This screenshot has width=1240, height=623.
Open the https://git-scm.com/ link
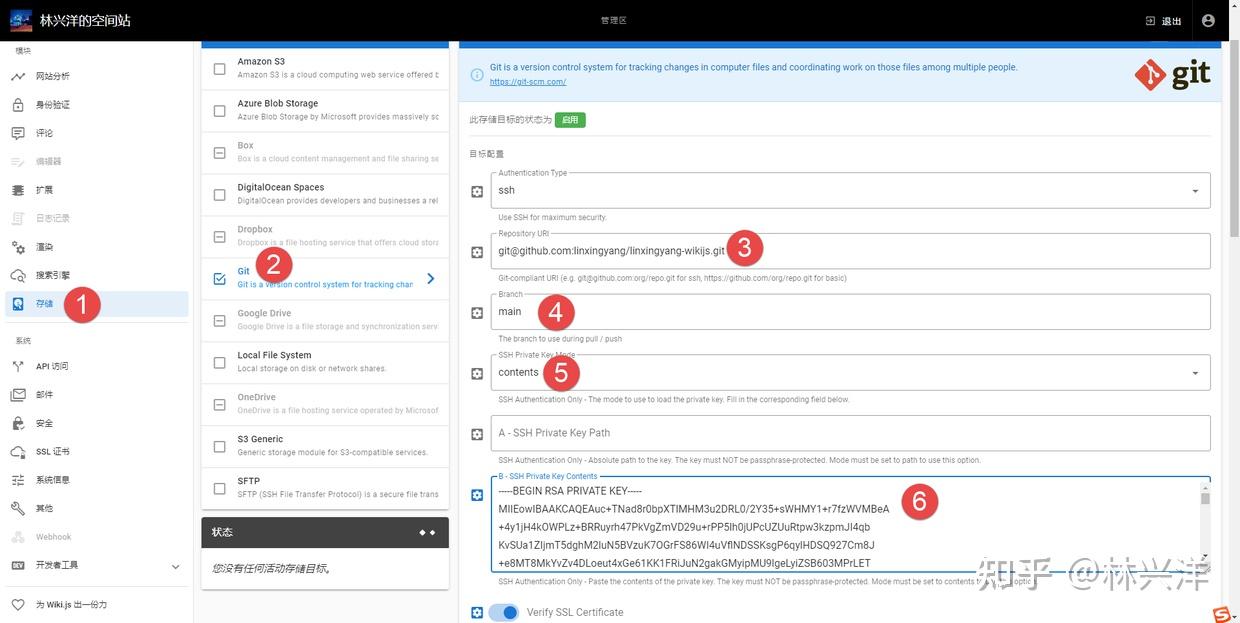(528, 82)
